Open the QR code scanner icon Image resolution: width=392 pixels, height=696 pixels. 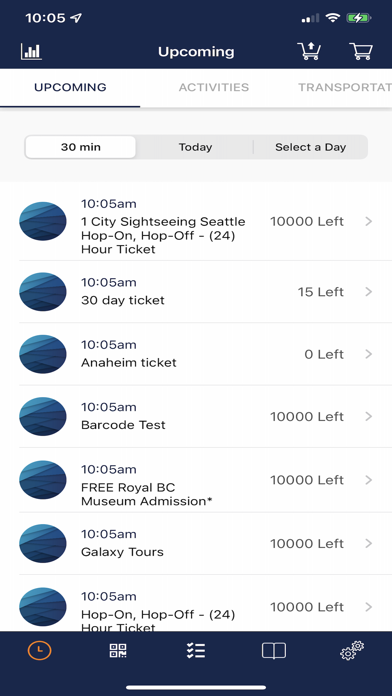(x=118, y=651)
